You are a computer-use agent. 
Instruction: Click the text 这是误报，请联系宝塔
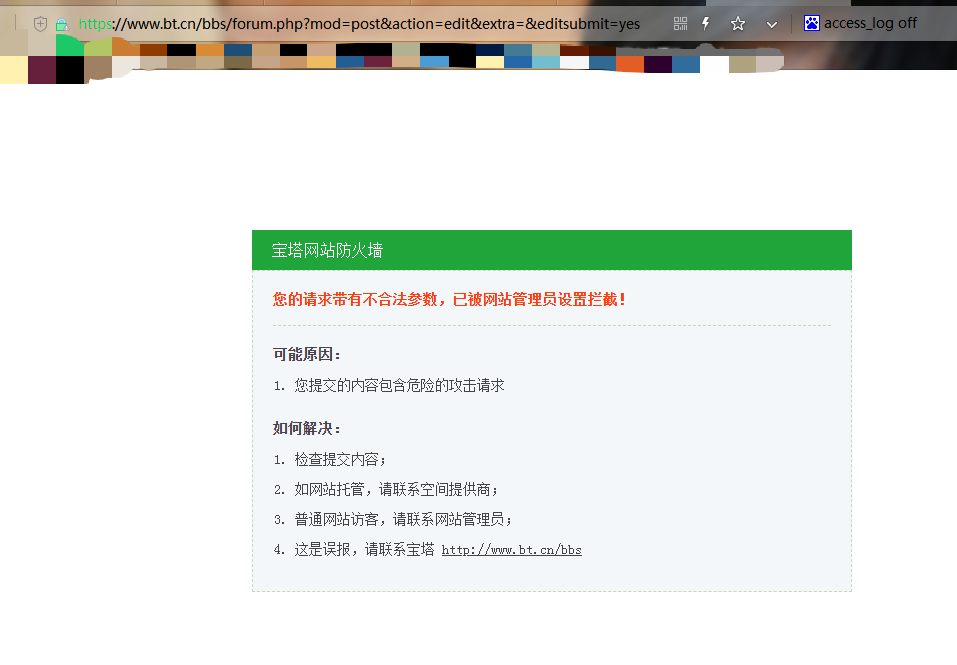364,550
